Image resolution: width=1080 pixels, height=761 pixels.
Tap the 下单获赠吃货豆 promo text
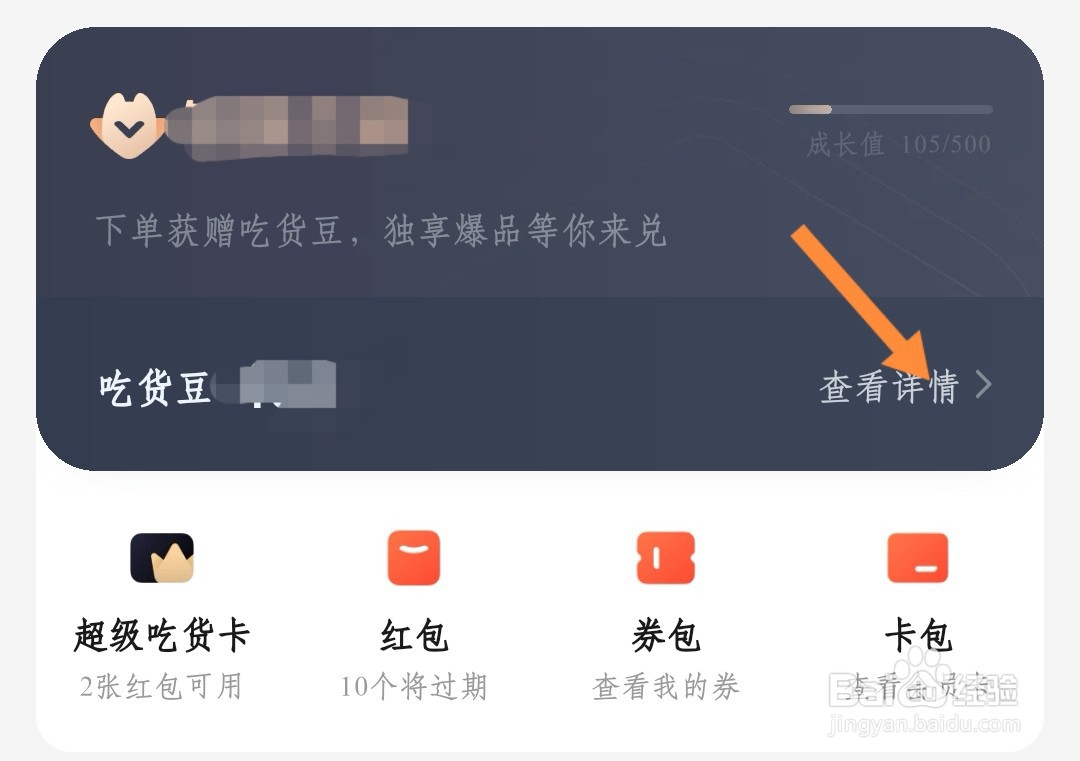(381, 231)
